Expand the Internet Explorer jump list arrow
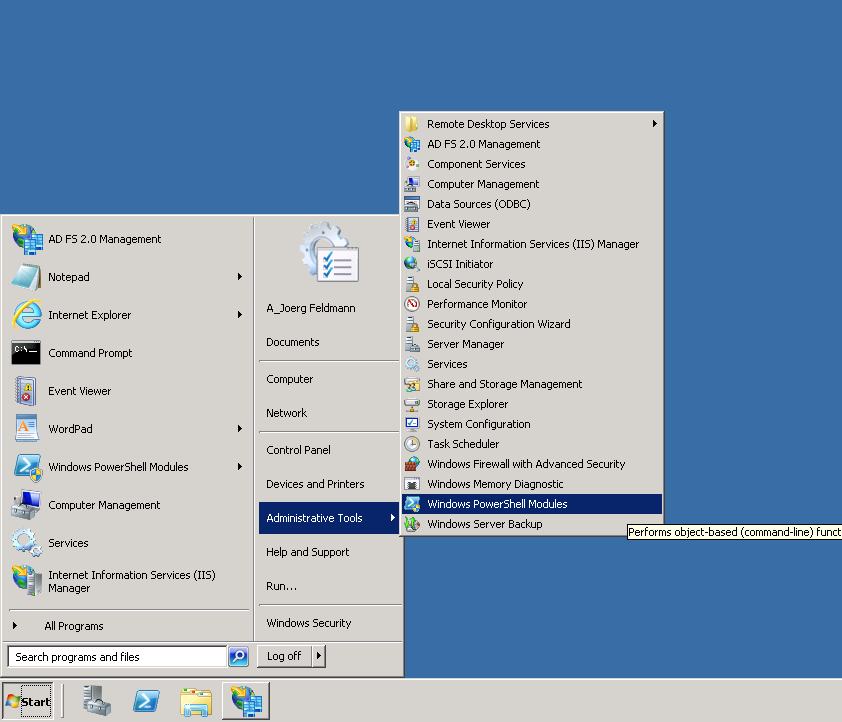 click(240, 315)
